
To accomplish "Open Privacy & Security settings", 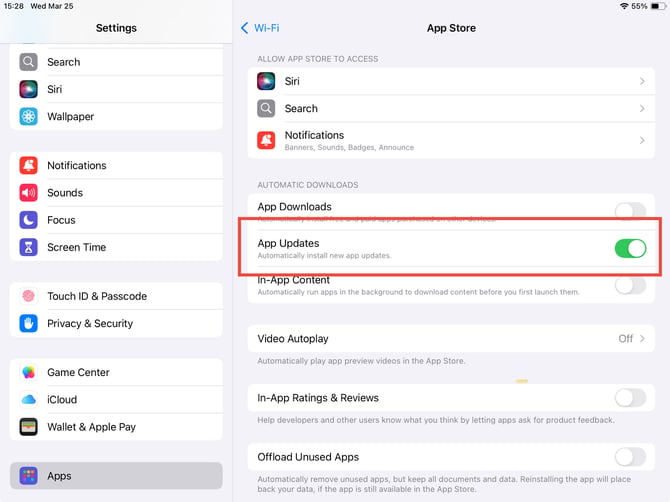I will [116, 323].
